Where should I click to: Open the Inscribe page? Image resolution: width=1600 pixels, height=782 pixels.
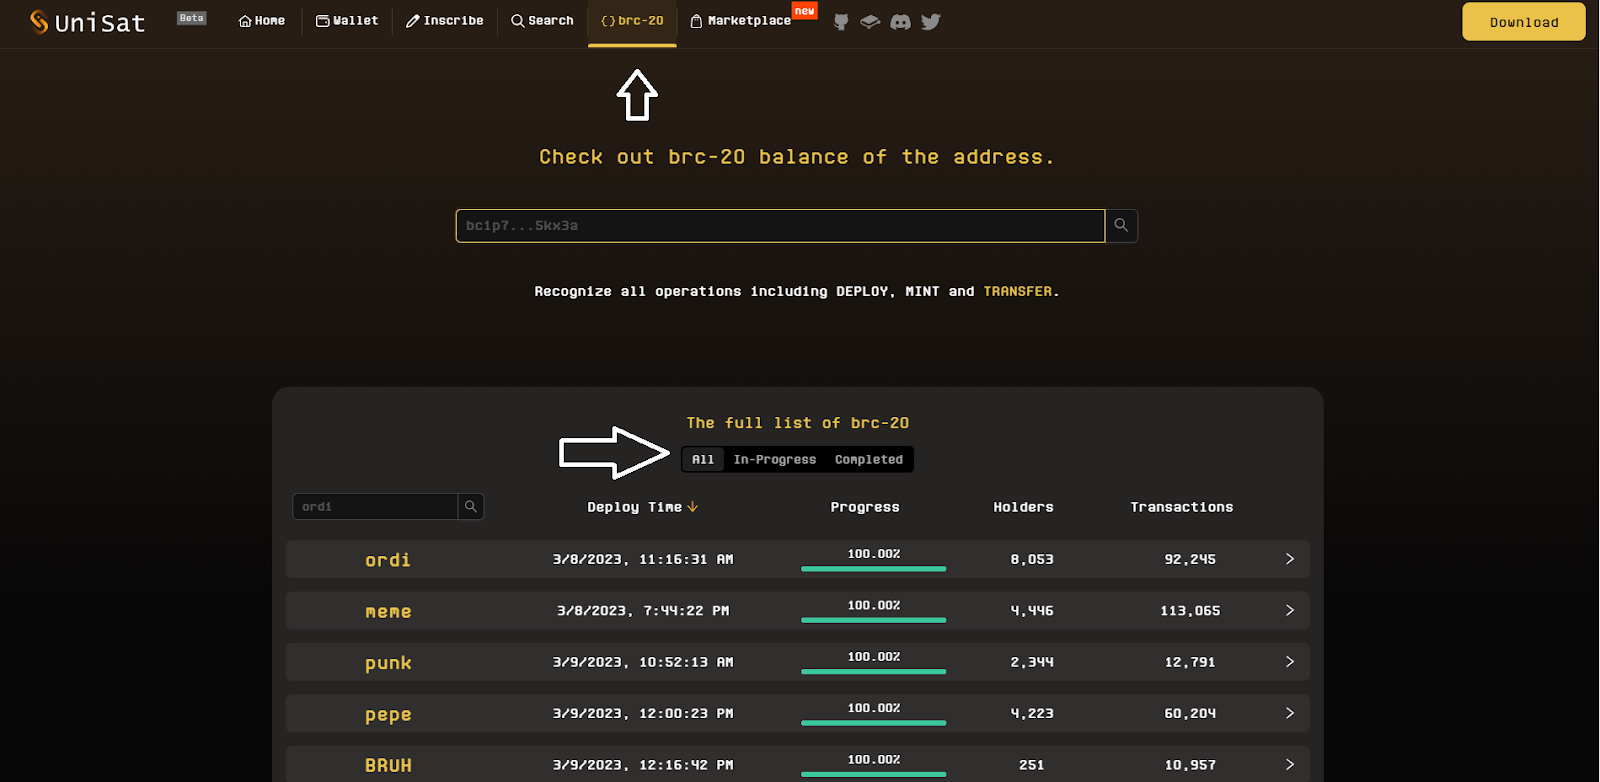445,21
